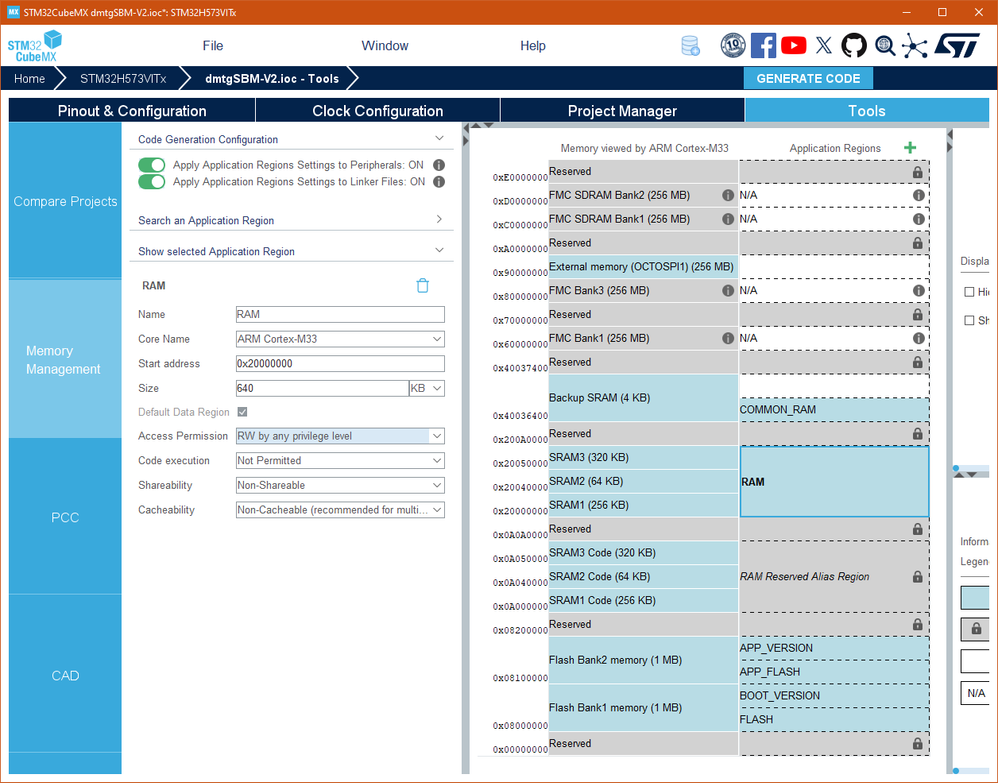Select the COMMON_RAM application region
998x783 pixels.
[834, 409]
